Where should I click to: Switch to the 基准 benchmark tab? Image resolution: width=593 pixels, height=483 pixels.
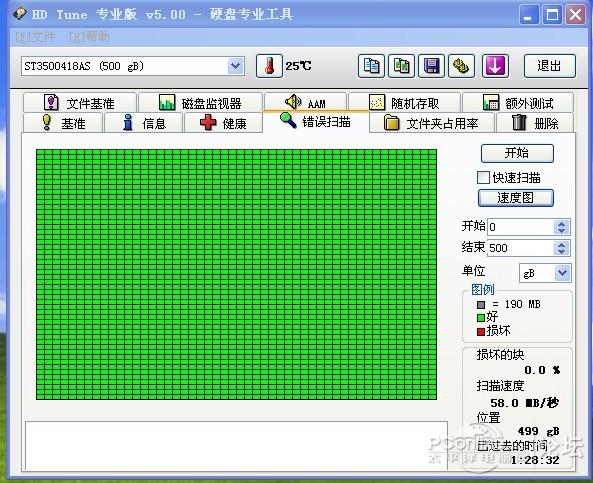click(63, 123)
